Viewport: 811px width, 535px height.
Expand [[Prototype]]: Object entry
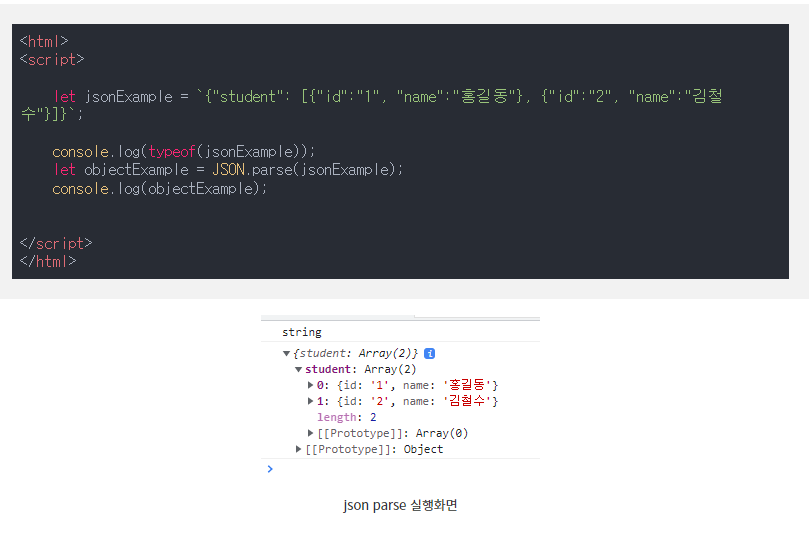(298, 449)
